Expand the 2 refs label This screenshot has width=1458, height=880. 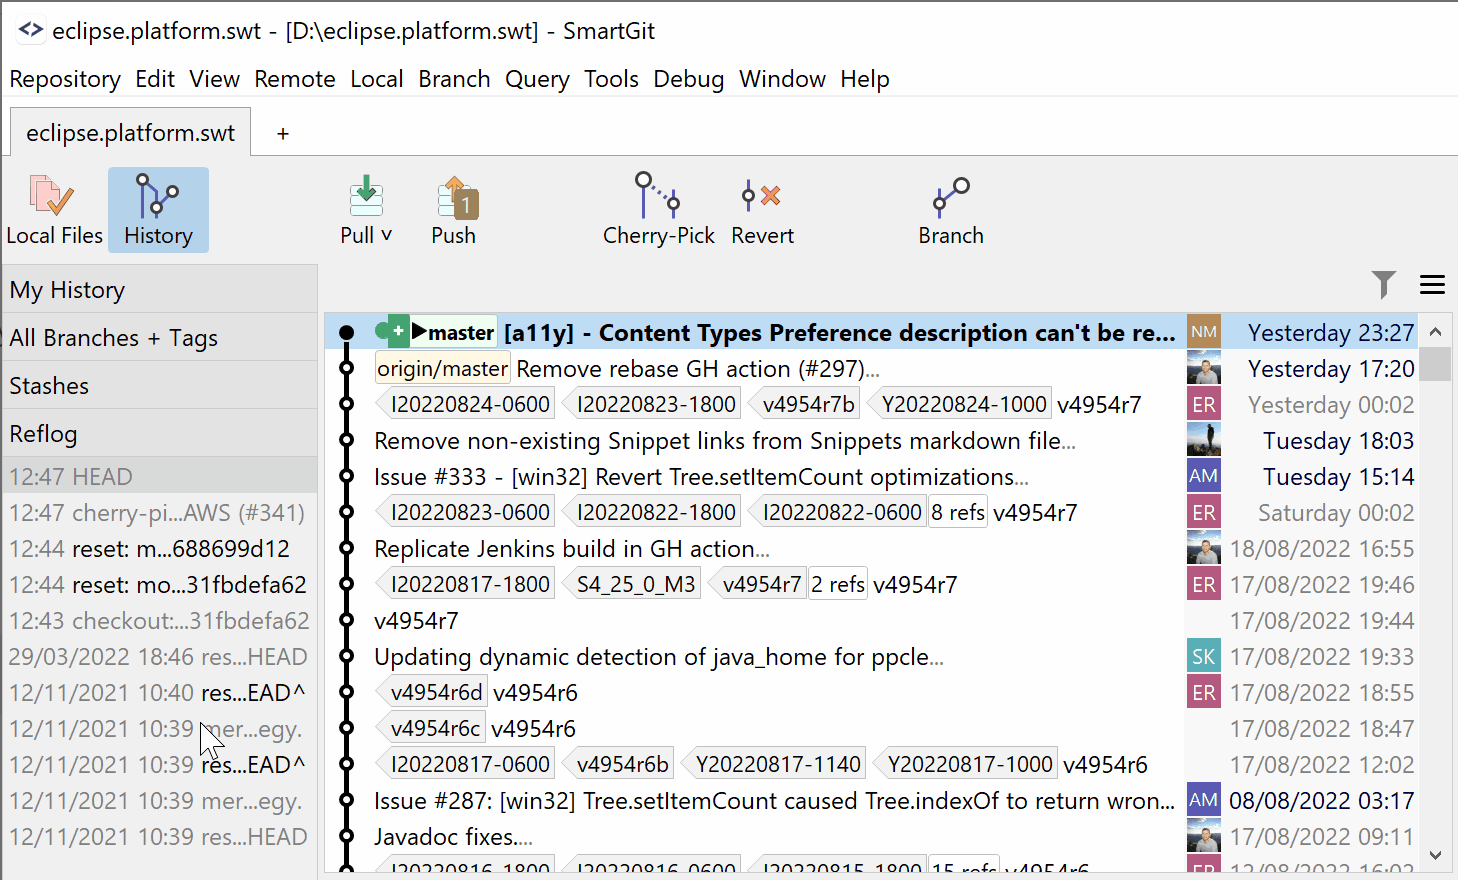click(838, 584)
